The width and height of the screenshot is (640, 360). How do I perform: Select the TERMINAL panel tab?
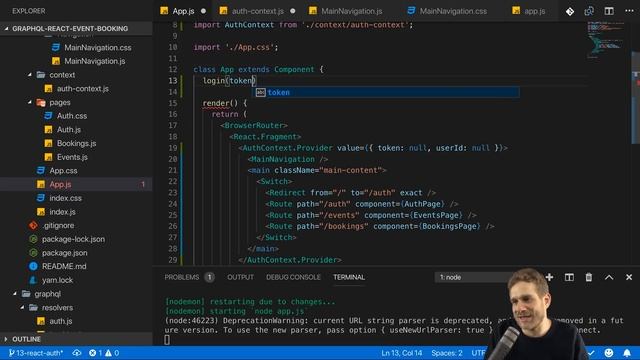click(x=349, y=278)
